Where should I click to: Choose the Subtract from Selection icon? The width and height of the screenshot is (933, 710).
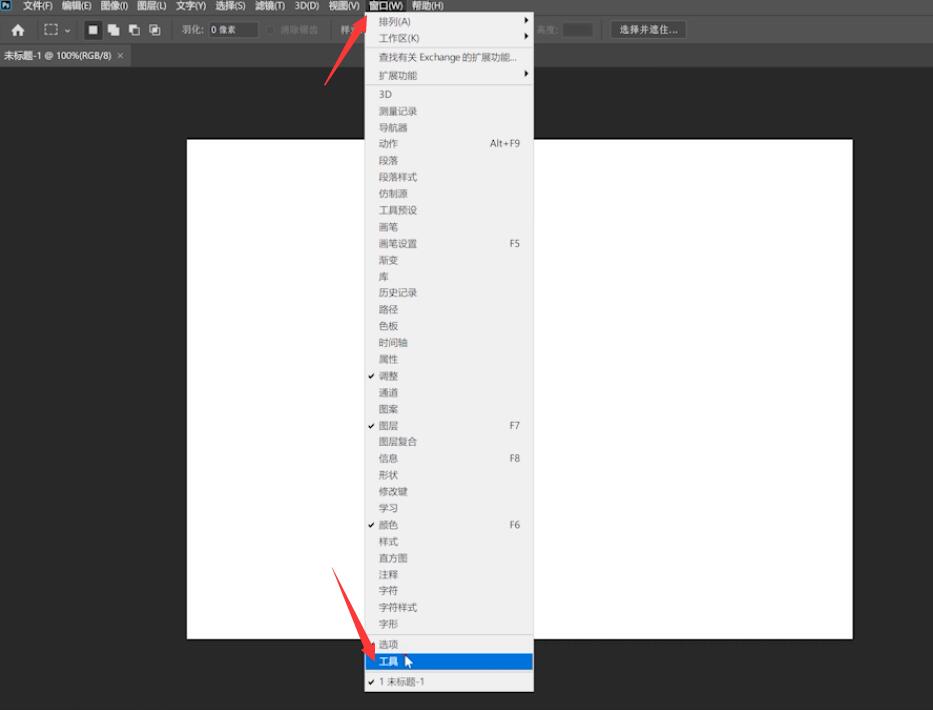point(134,30)
